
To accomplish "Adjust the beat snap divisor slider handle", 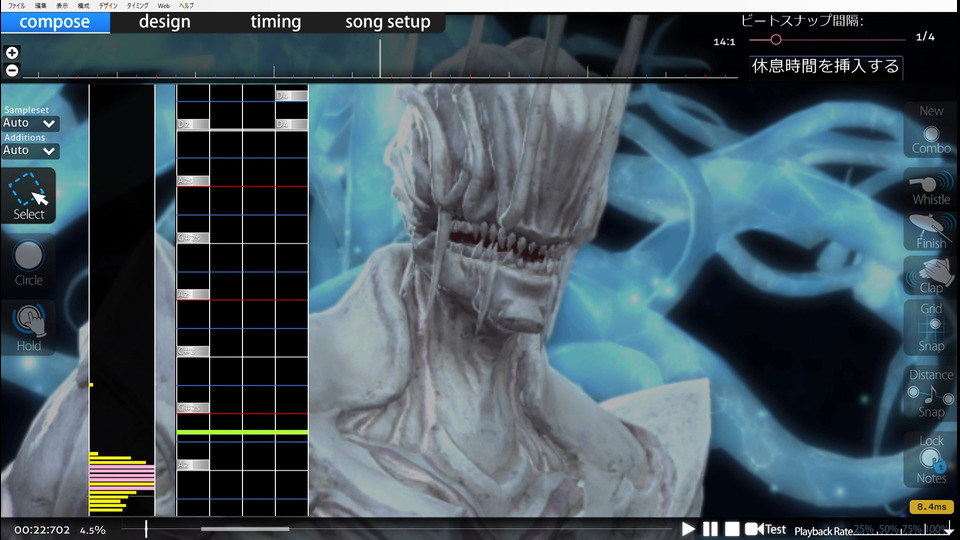I will coord(776,40).
